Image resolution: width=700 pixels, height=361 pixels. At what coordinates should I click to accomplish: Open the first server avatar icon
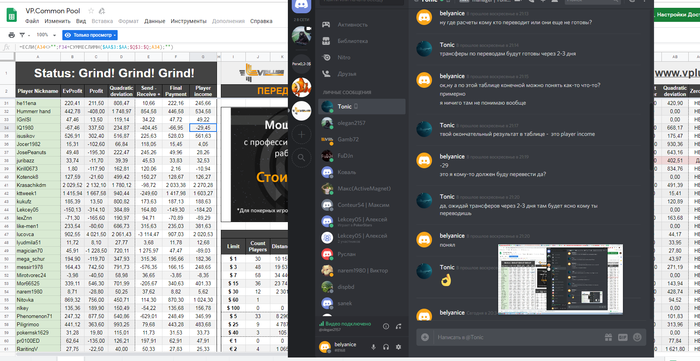point(301,36)
